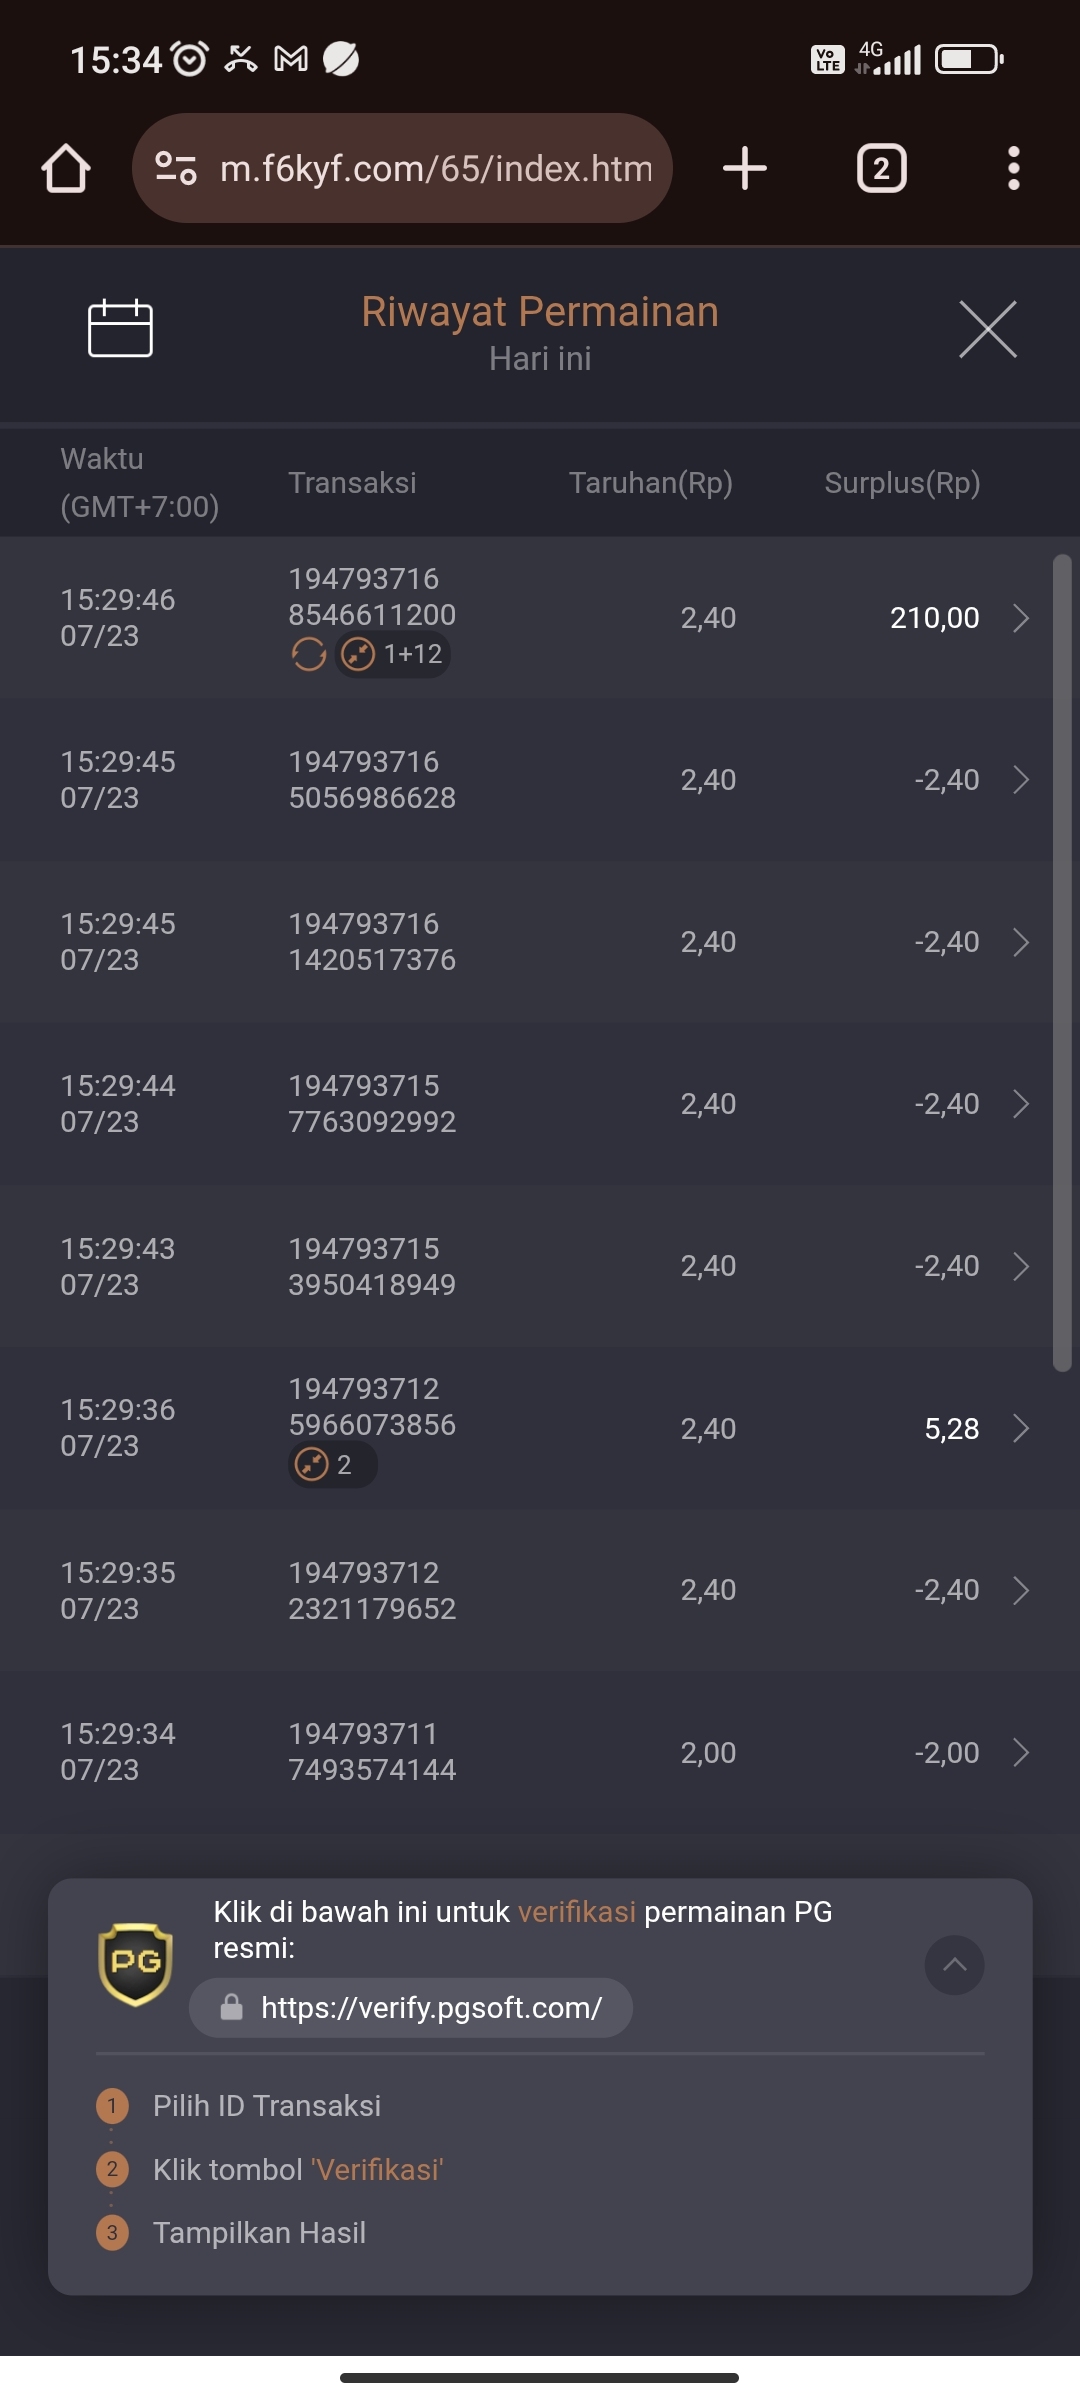Tap the browser home icon

coord(66,168)
